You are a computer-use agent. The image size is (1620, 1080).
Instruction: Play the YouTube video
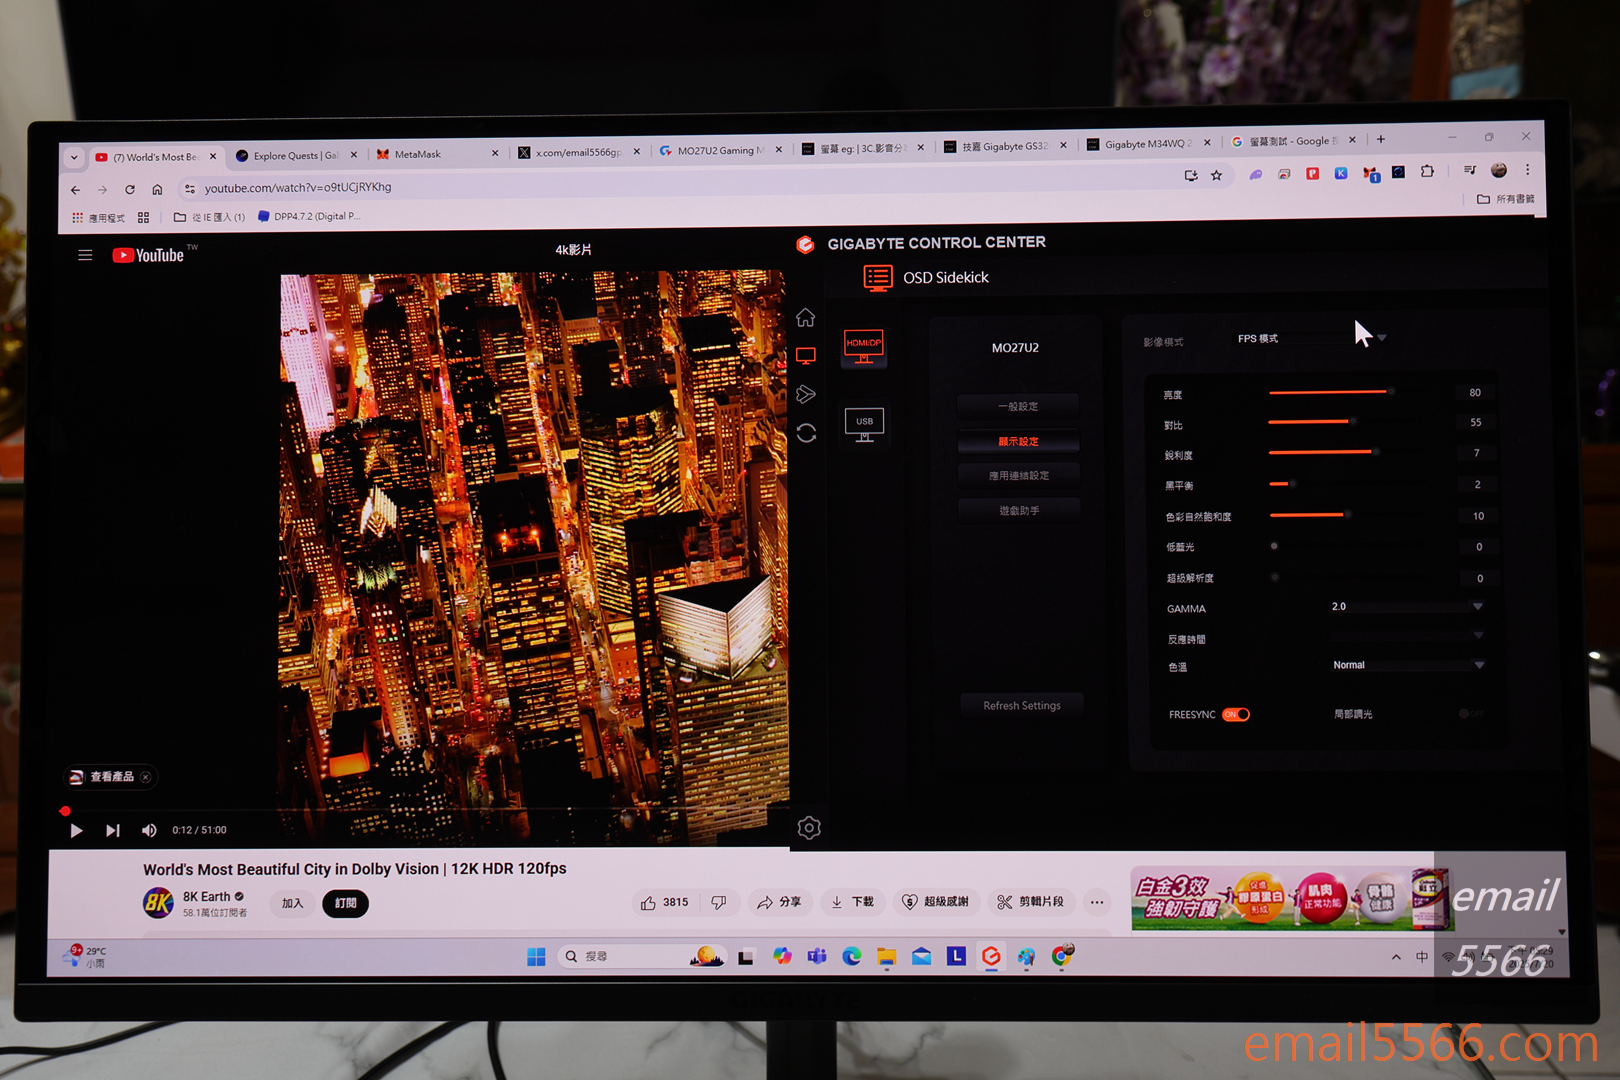coord(76,830)
